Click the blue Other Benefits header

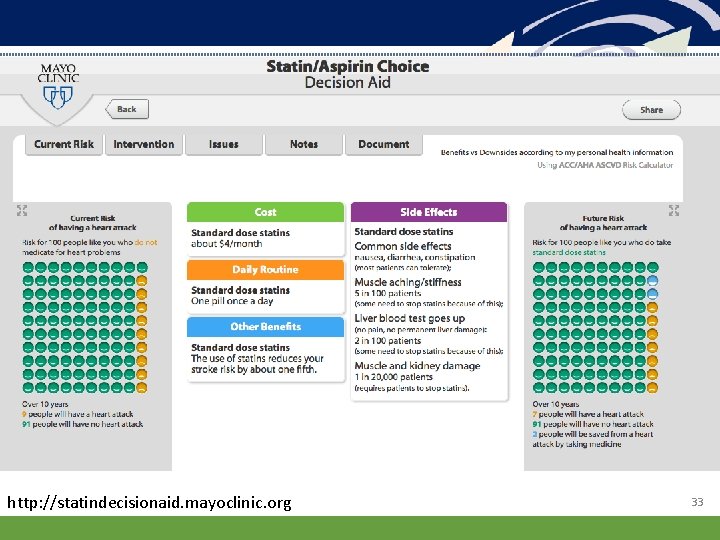tap(265, 327)
